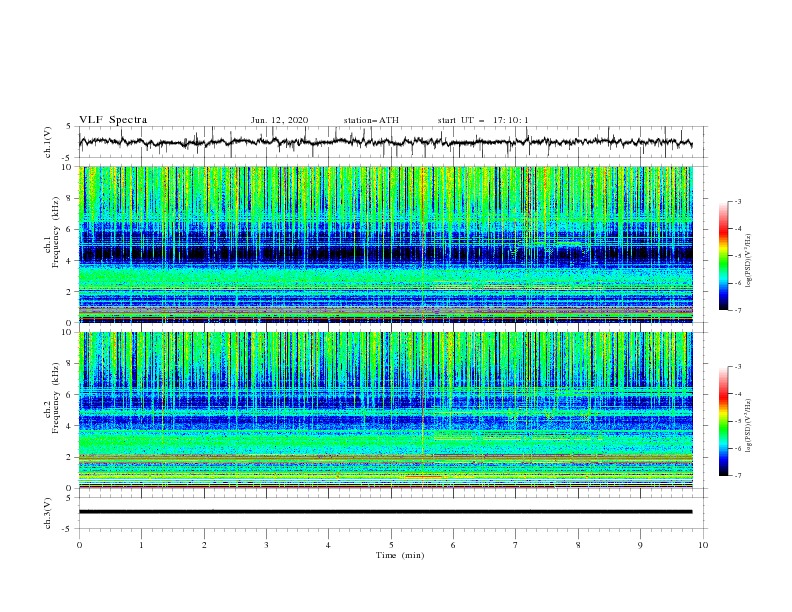Click the ch.1 colorbar "log(PSD)(V²/Hz)" label
This screenshot has width=792, height=612.
pyautogui.click(x=749, y=261)
